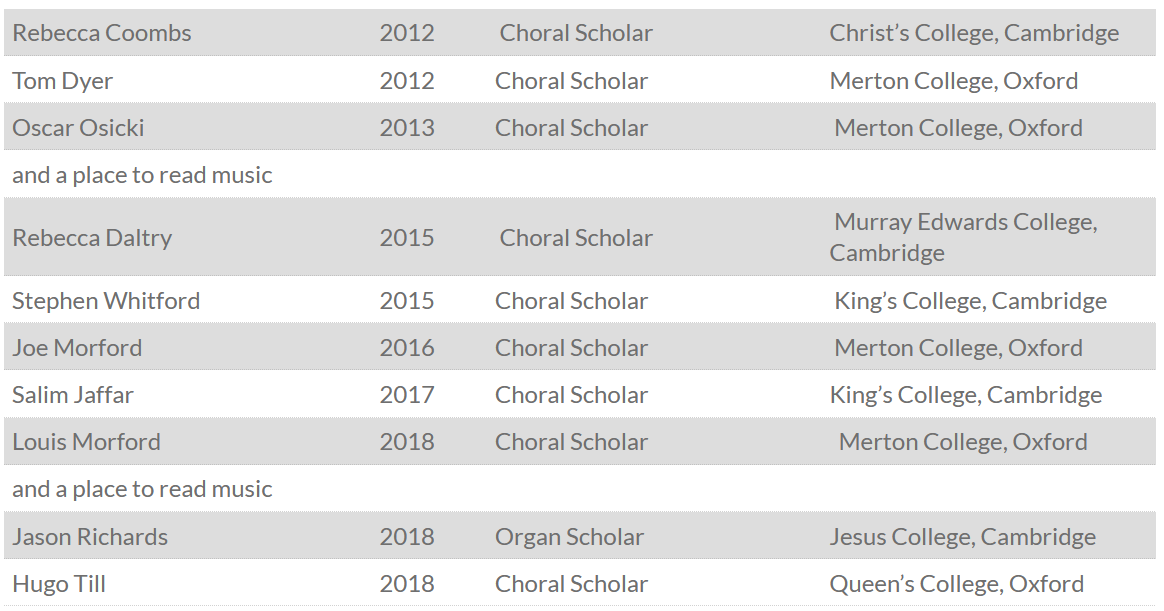Click the Jesus College, Cambridge cell
This screenshot has width=1164, height=611.
pyautogui.click(x=962, y=537)
